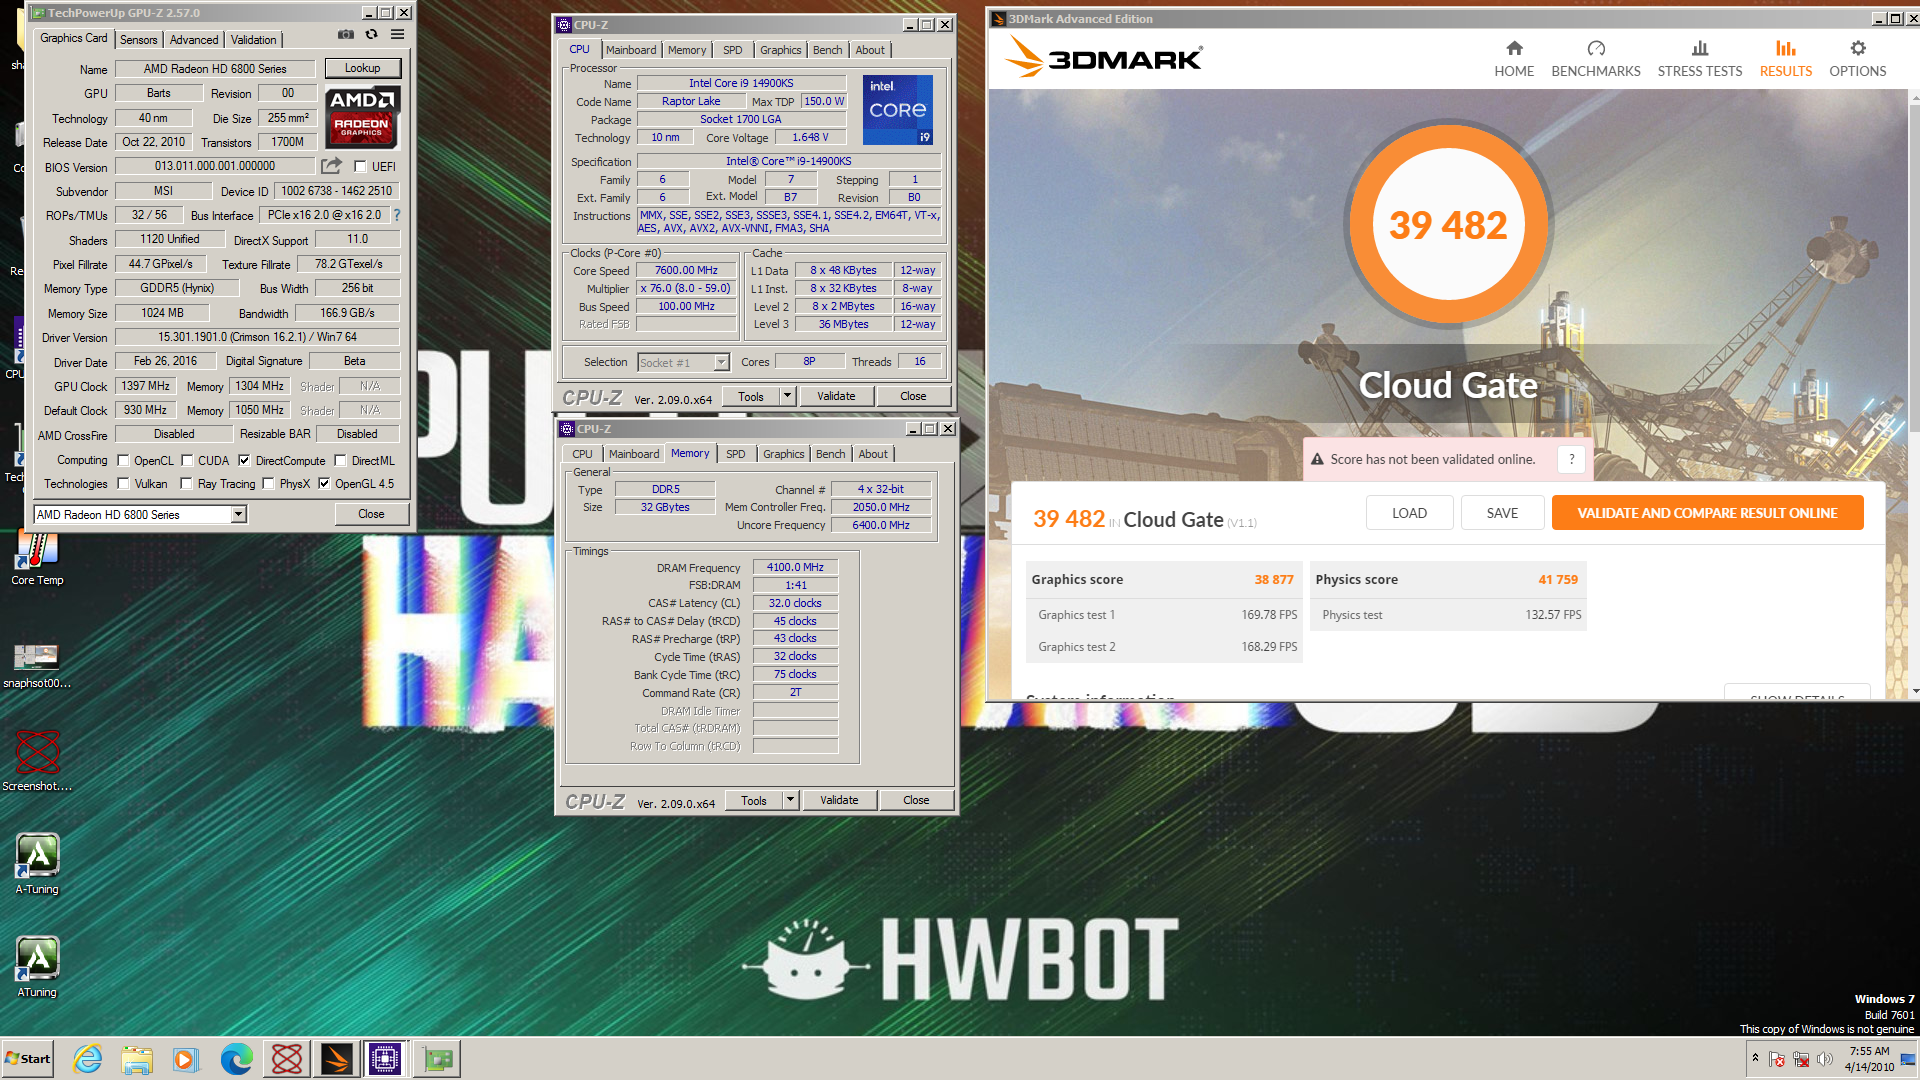
Task: Open 3DMark OPTIONS gear
Action: coord(1857,59)
